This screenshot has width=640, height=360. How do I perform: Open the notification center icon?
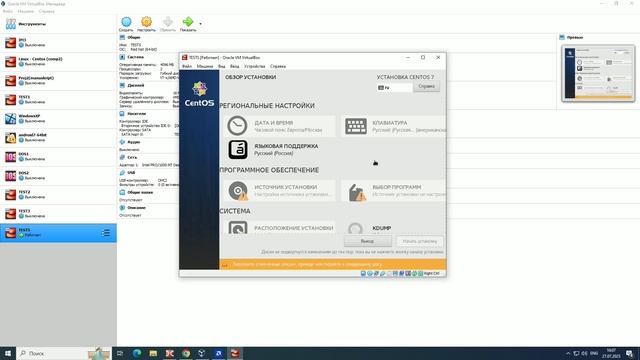coord(629,353)
